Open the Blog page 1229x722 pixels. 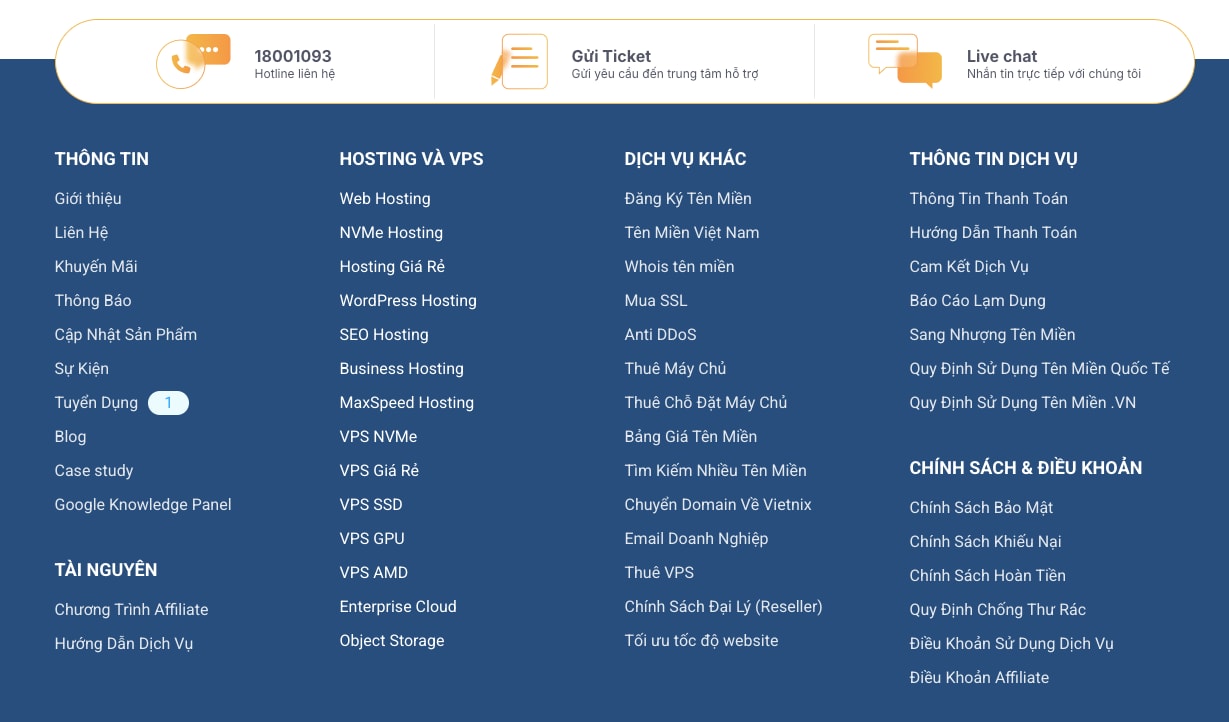[x=70, y=436]
